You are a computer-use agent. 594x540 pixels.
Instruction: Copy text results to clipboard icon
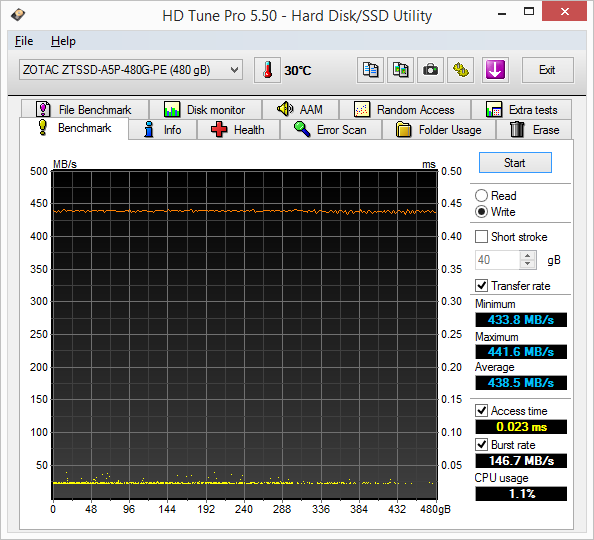(370, 70)
